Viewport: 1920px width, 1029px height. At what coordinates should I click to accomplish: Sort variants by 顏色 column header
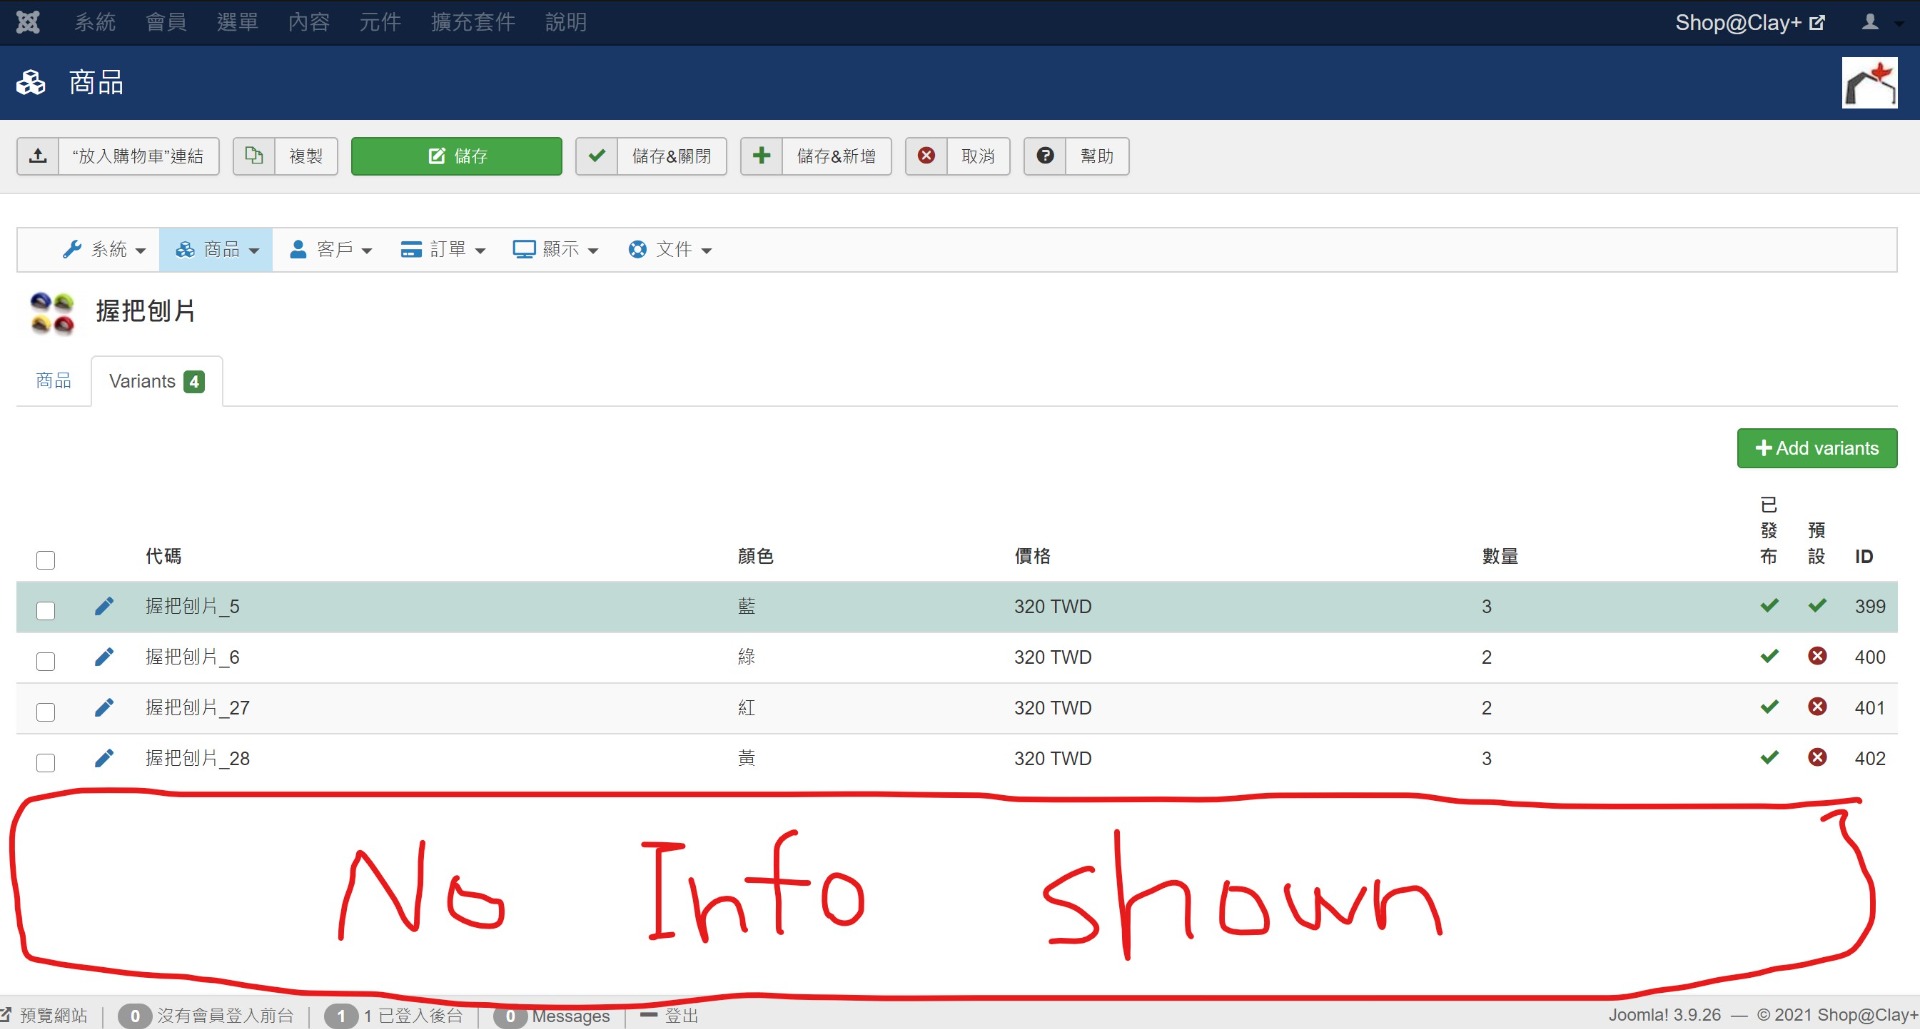(x=756, y=556)
